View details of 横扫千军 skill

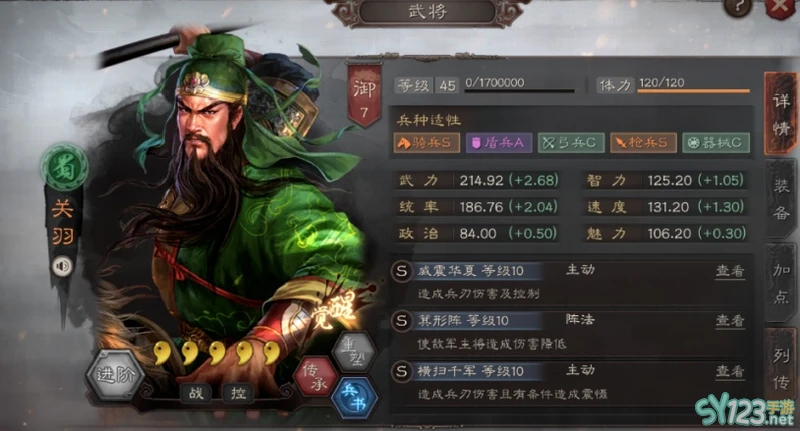pyautogui.click(x=730, y=371)
